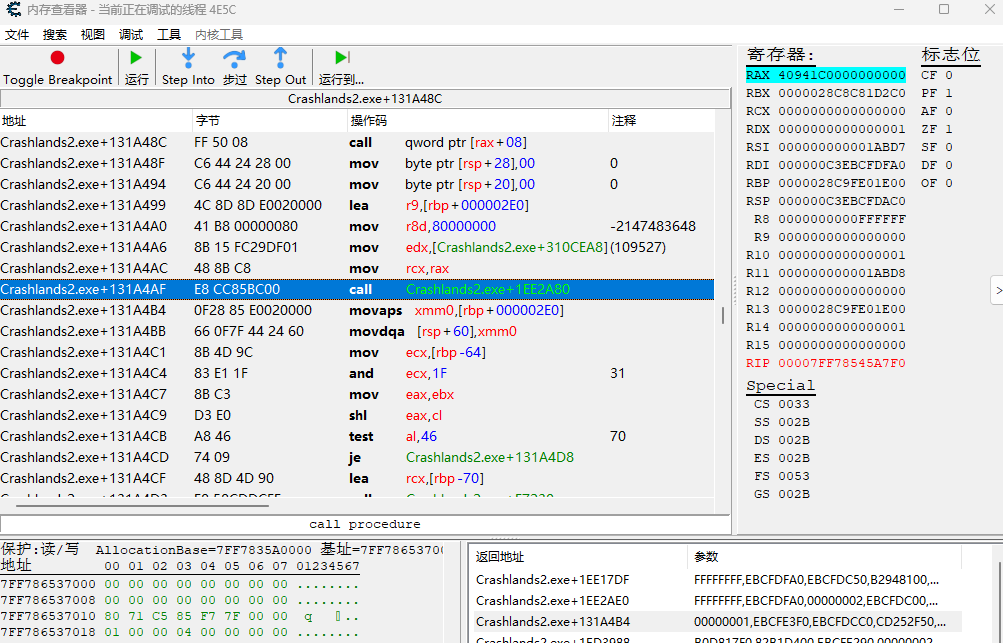Click the RCX register value

[842, 111]
